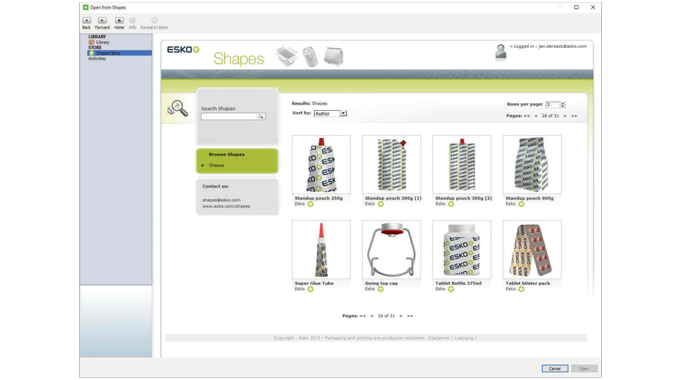Click the pouch bag header icon
680x380 pixels.
[x=333, y=57]
